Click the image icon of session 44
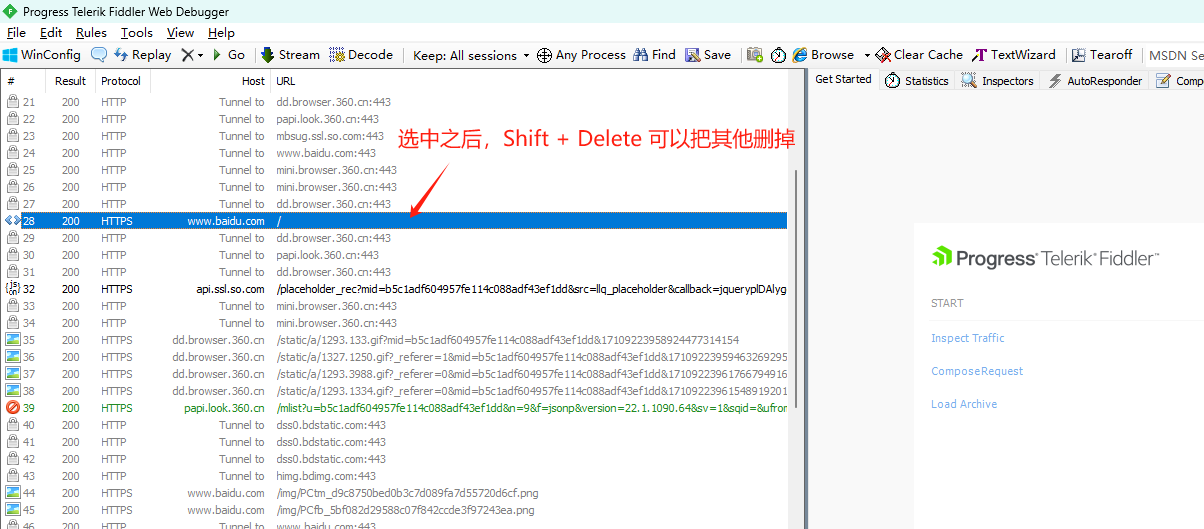Viewport: 1204px width, 529px height. [x=12, y=493]
